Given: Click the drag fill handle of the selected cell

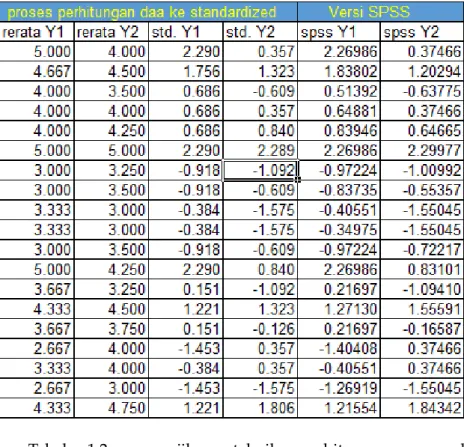Looking at the screenshot, I should (298, 180).
